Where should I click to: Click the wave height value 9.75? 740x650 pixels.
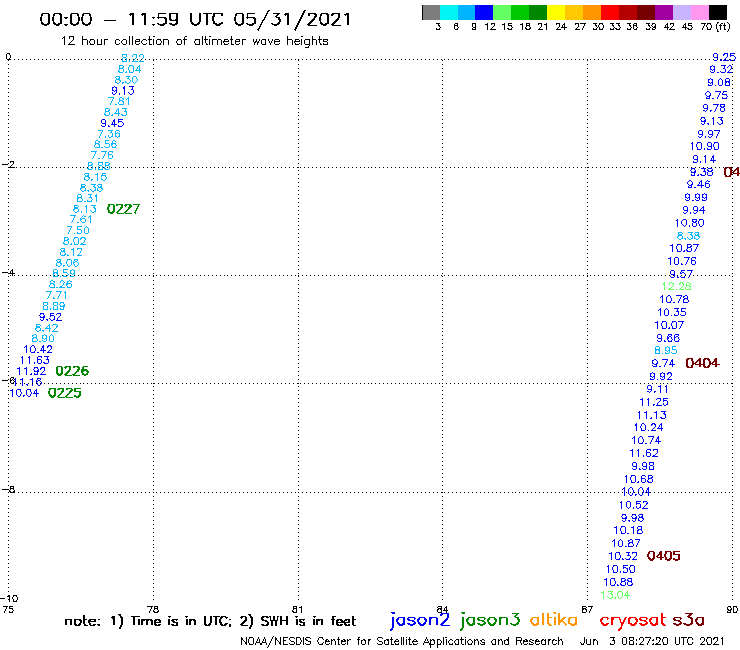(x=716, y=95)
